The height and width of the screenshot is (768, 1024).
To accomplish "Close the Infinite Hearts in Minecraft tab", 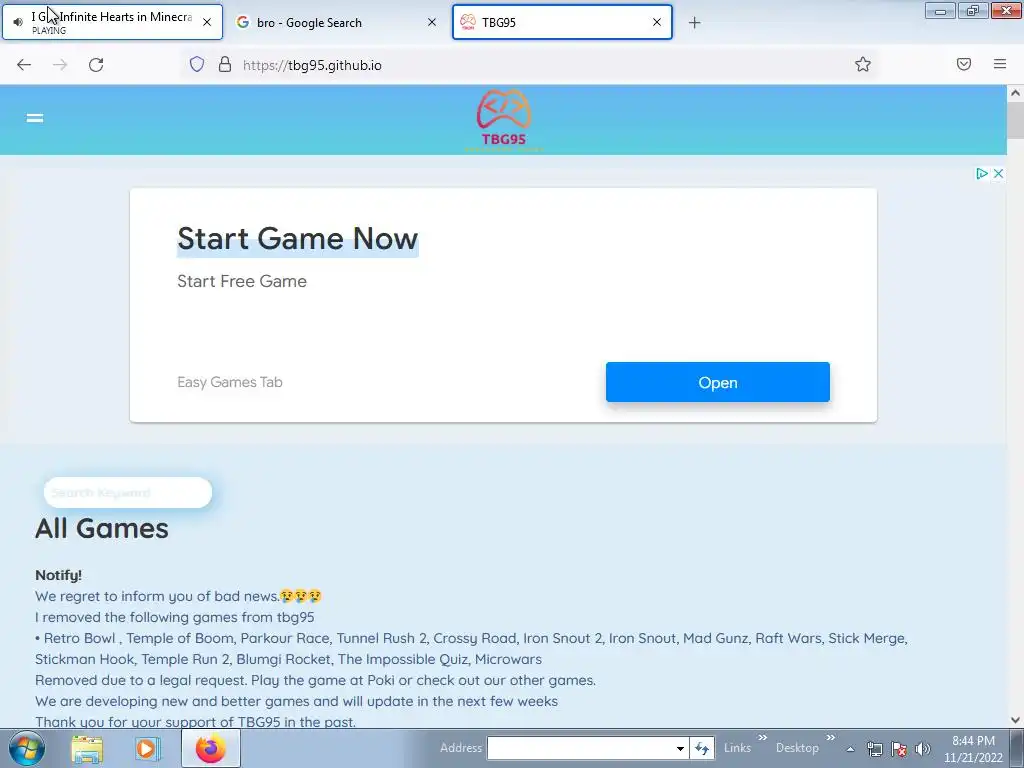I will point(207,22).
